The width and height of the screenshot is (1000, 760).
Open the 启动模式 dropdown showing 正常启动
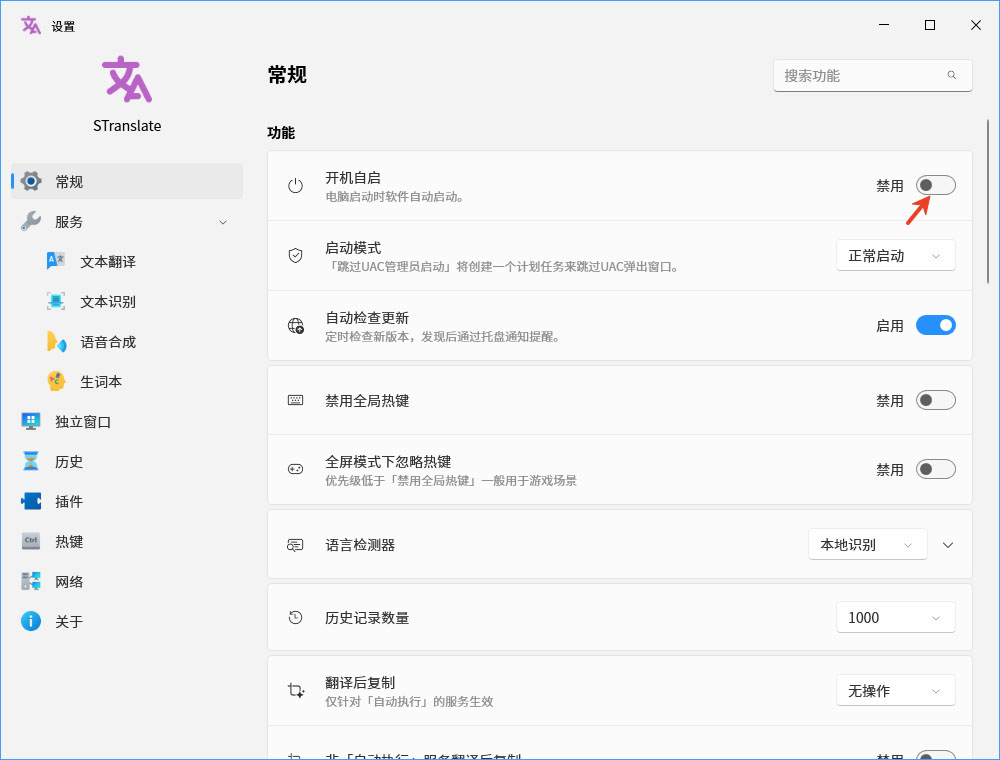(x=895, y=255)
